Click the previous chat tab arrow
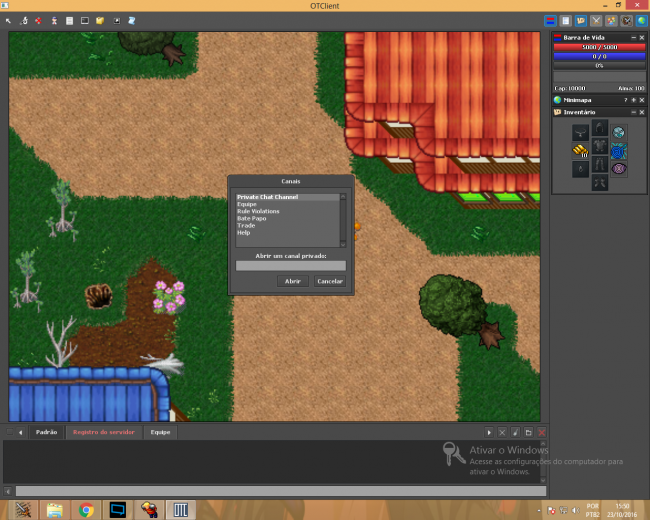 click(20, 433)
